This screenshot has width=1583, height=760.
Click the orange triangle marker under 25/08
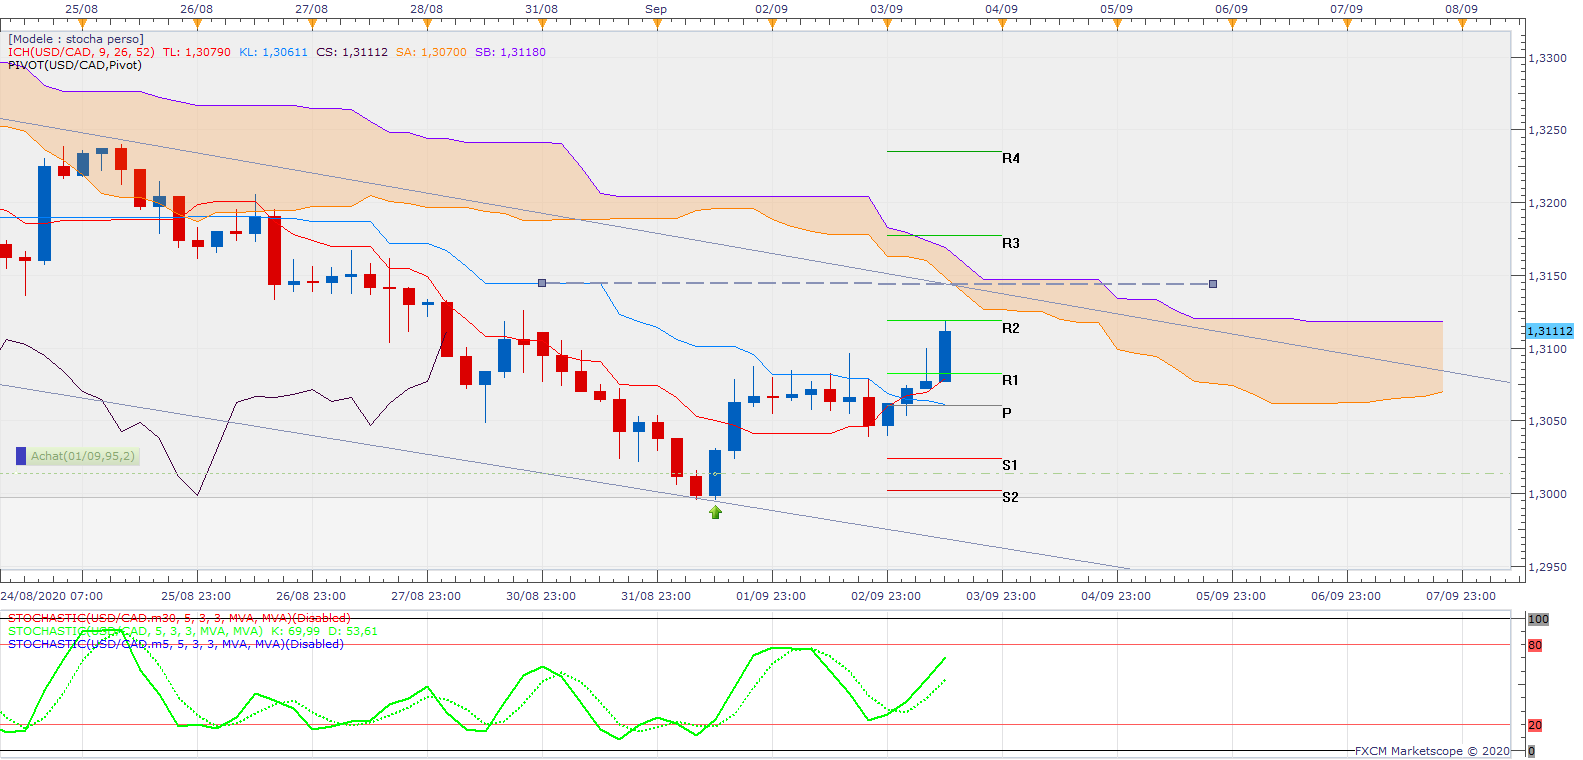point(82,25)
